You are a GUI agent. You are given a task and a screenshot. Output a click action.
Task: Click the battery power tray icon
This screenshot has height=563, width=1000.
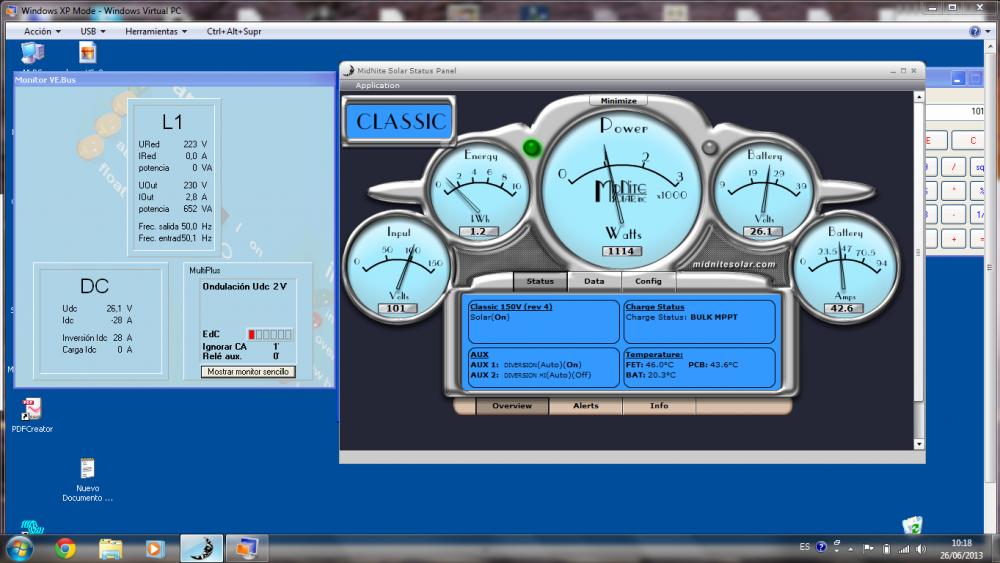click(x=886, y=548)
